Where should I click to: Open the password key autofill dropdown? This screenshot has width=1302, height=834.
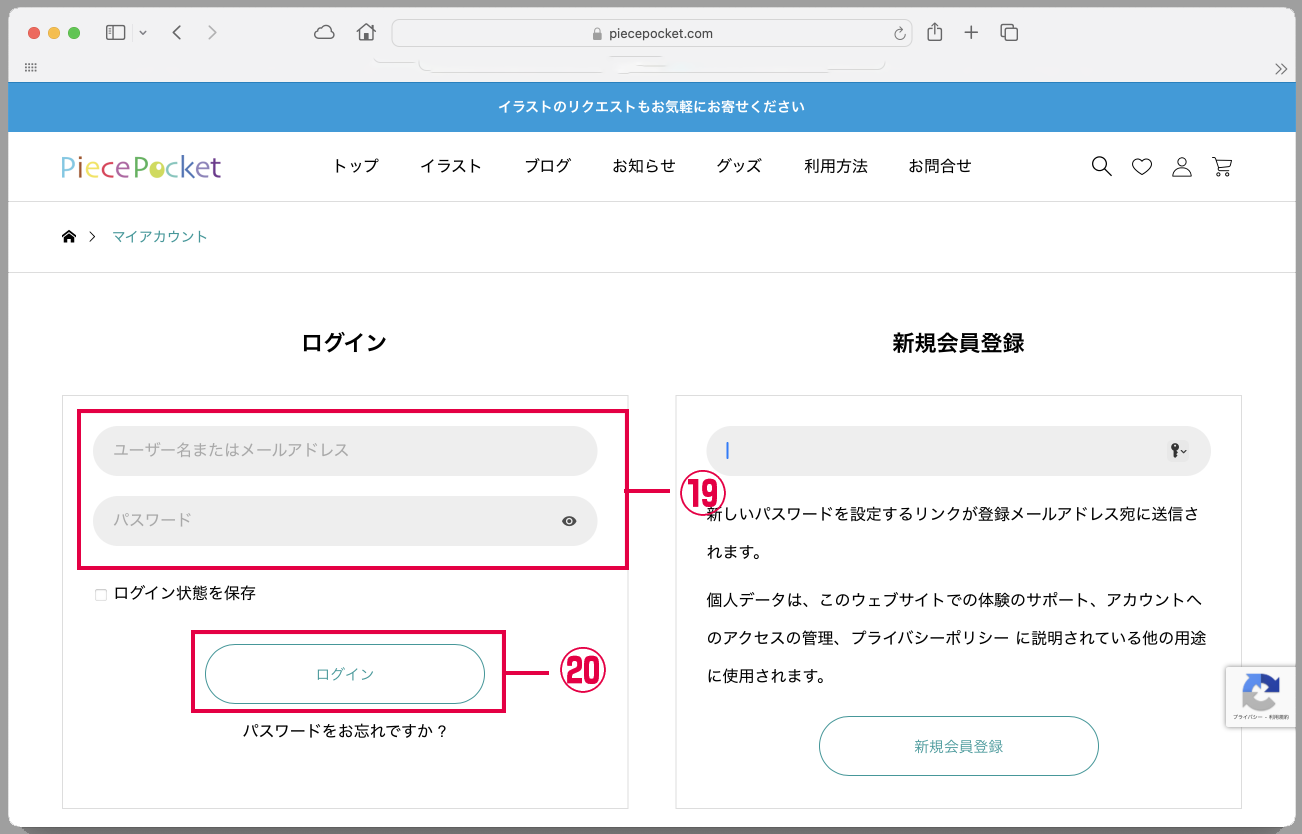click(x=1178, y=451)
